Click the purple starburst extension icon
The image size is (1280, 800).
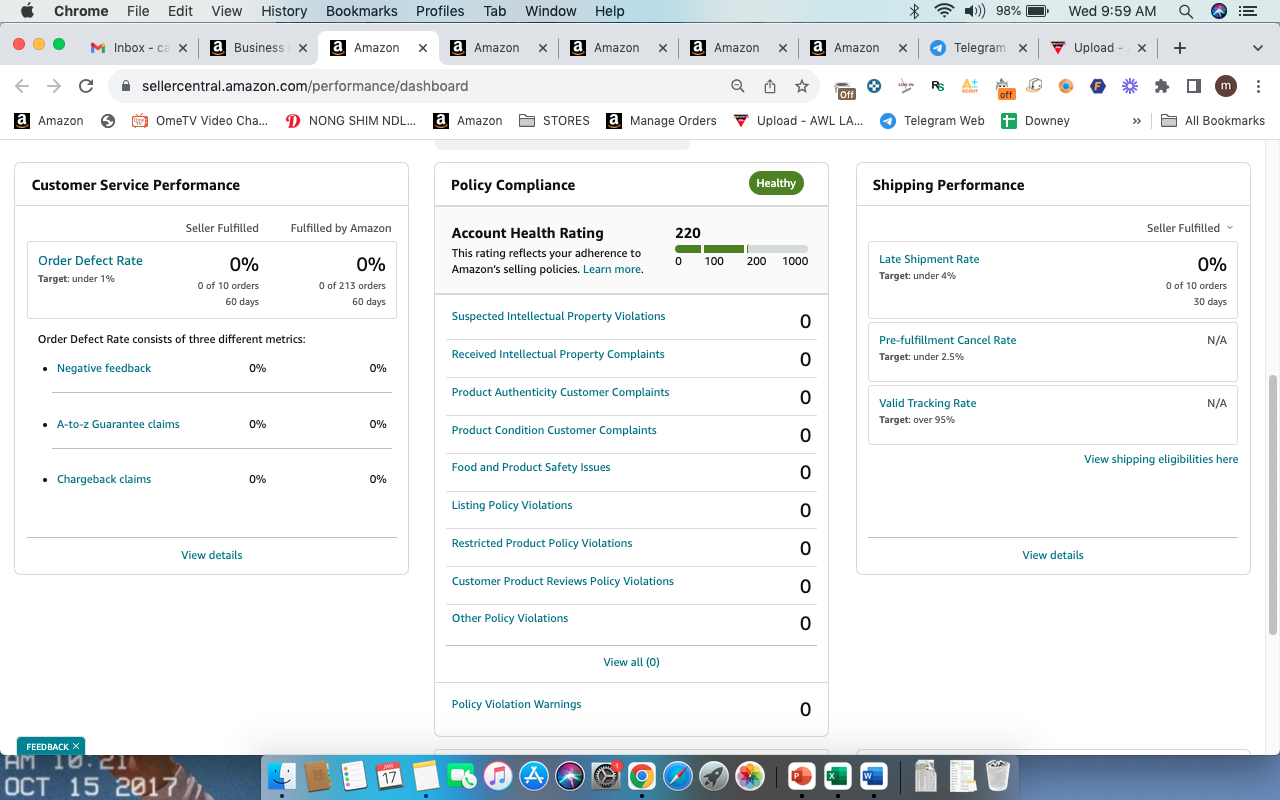pyautogui.click(x=1130, y=86)
